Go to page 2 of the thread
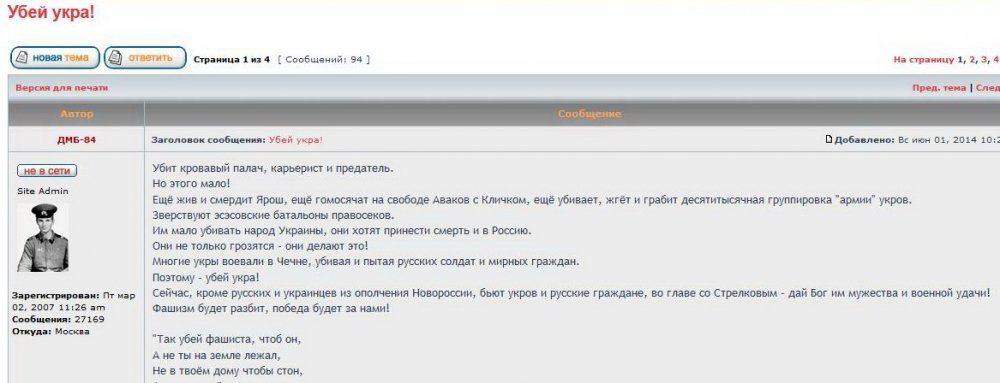 [x=973, y=59]
